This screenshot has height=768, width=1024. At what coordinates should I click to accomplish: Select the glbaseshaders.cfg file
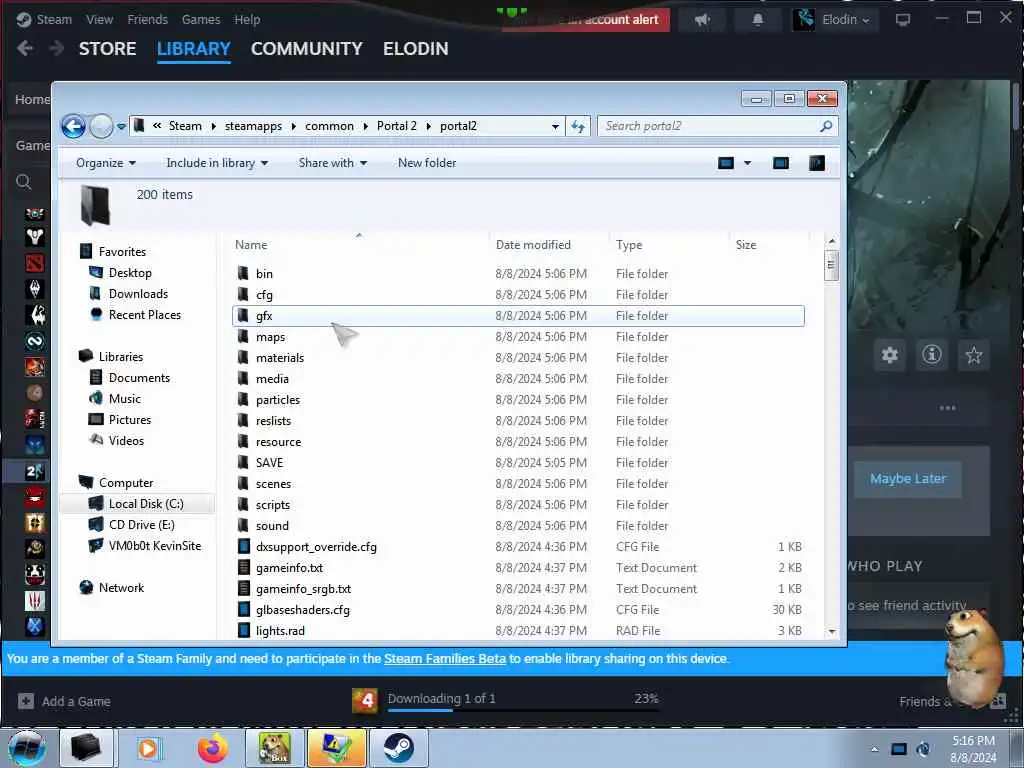518,610
